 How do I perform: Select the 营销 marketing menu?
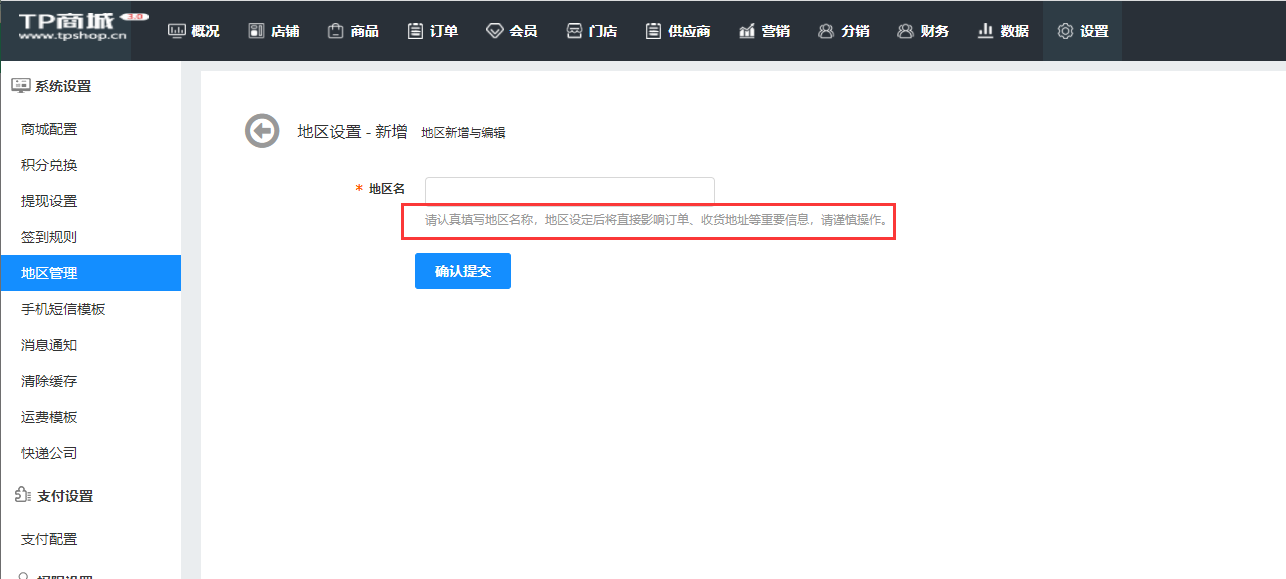tap(764, 31)
